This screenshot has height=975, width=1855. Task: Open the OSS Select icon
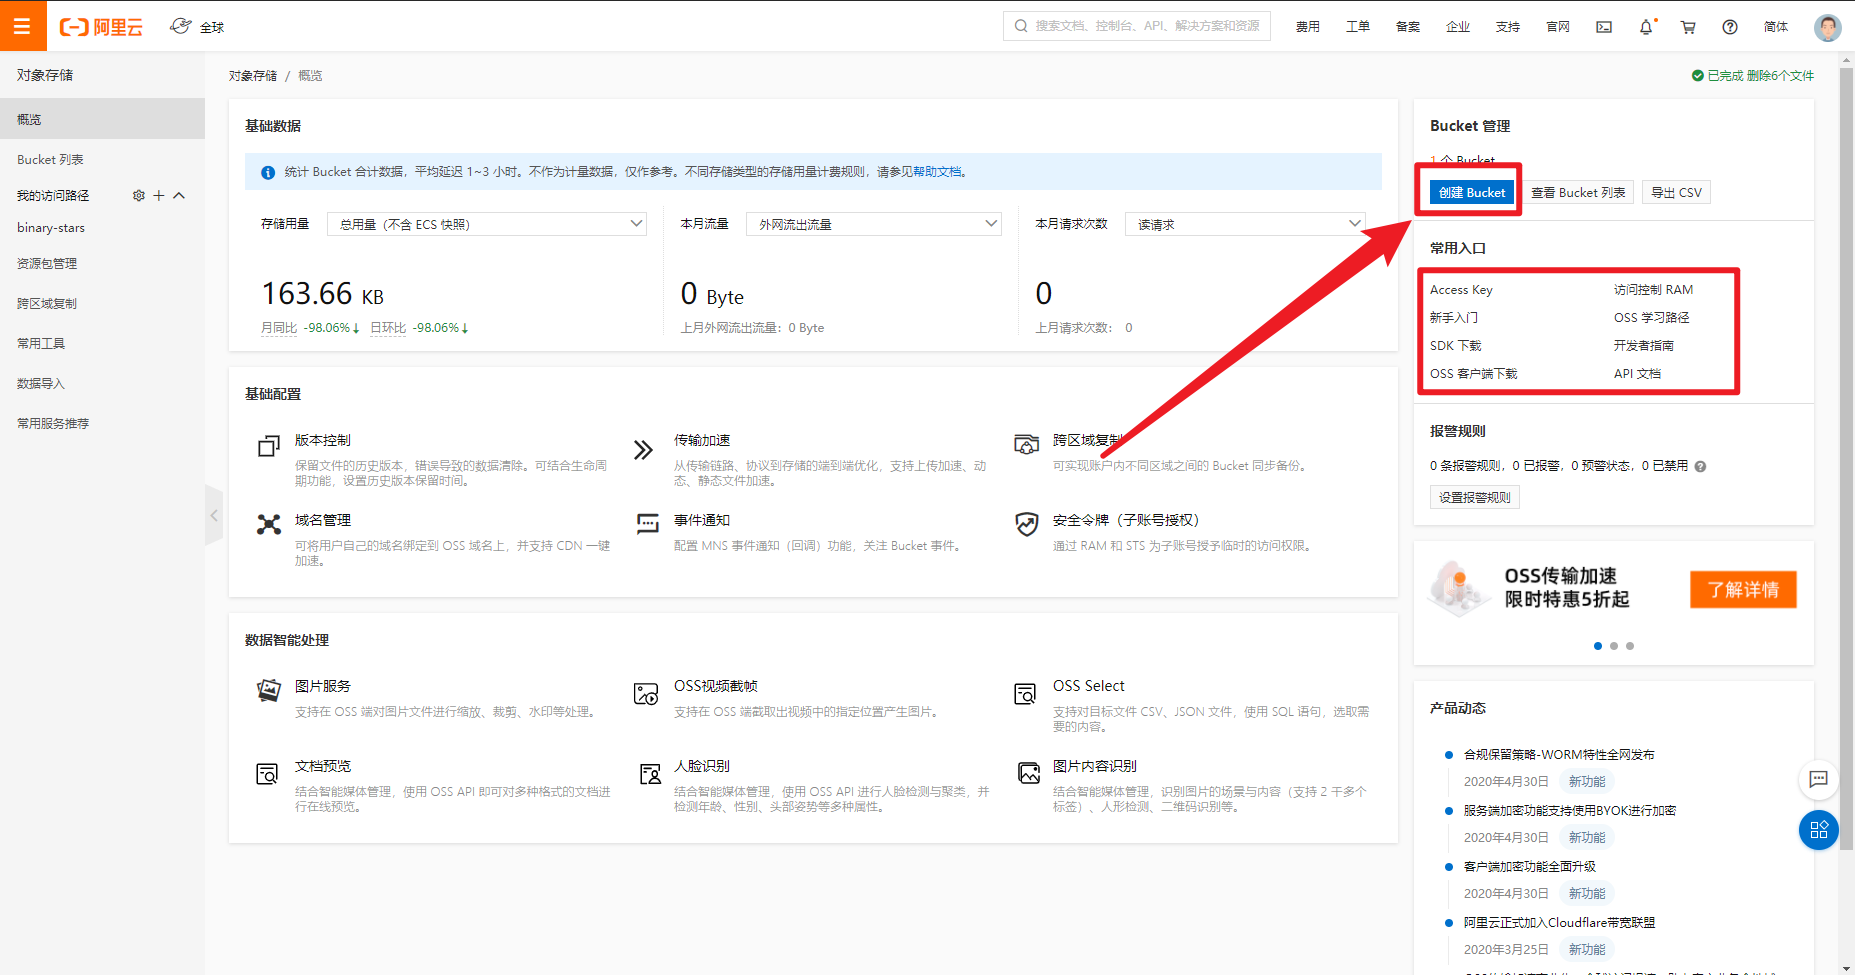point(1025,693)
